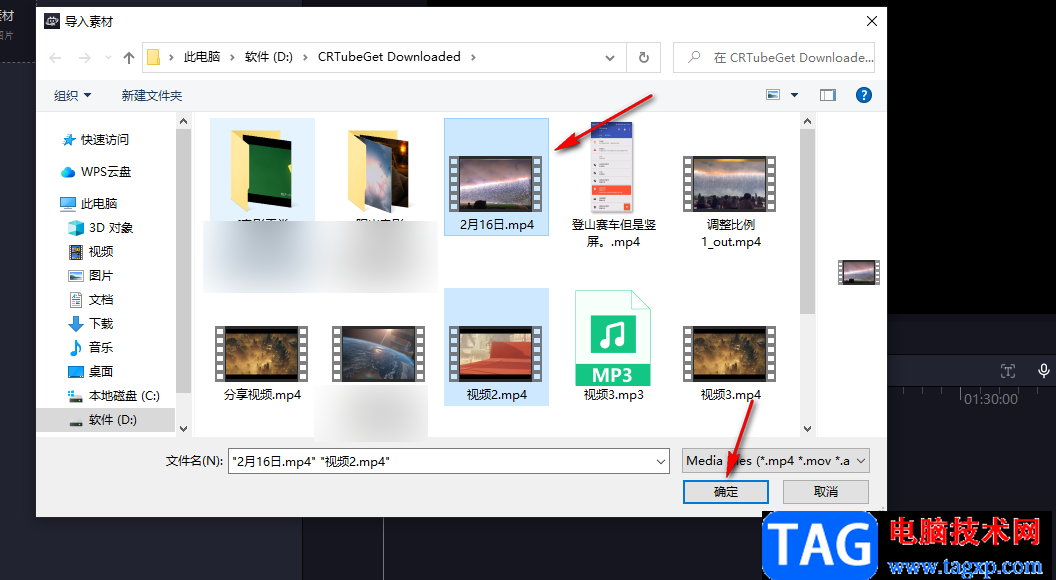
Task: Select 视频3.mp4 video file
Action: click(730, 363)
